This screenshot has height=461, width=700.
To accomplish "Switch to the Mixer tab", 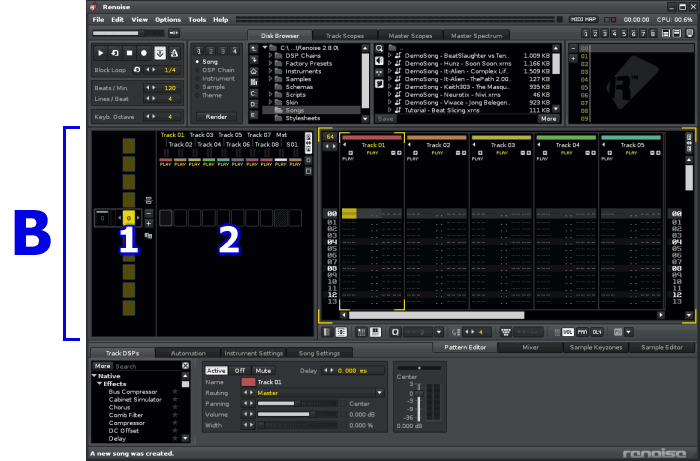I will point(530,347).
